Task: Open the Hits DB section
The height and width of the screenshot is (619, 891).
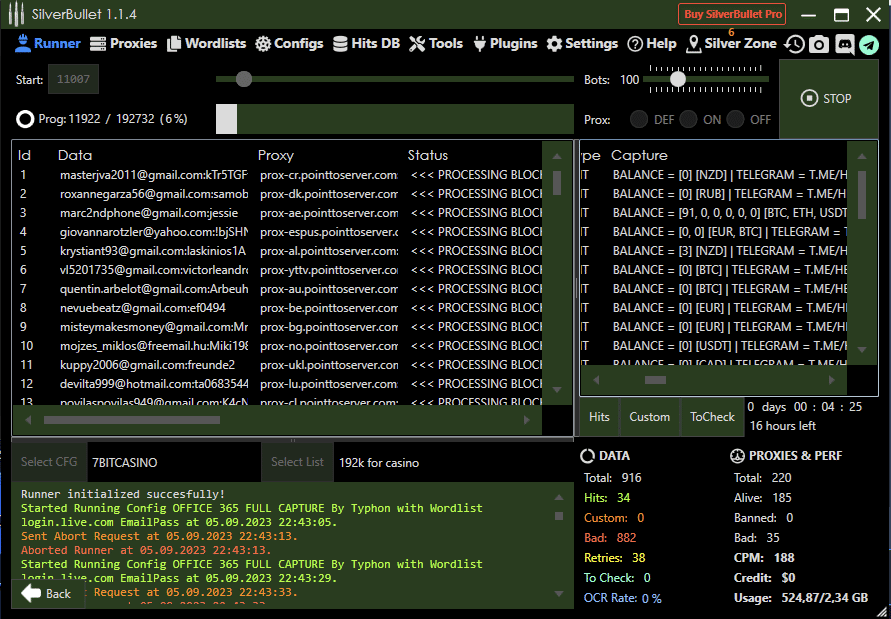Action: tap(366, 43)
